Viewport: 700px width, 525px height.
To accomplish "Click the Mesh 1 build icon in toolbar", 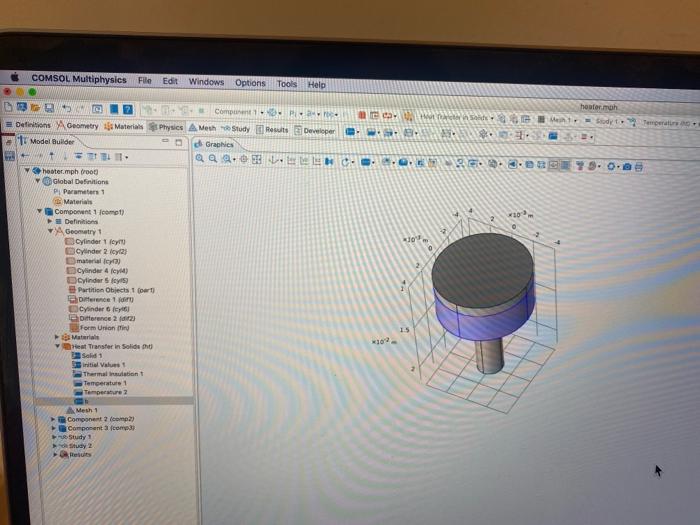I will click(541, 119).
